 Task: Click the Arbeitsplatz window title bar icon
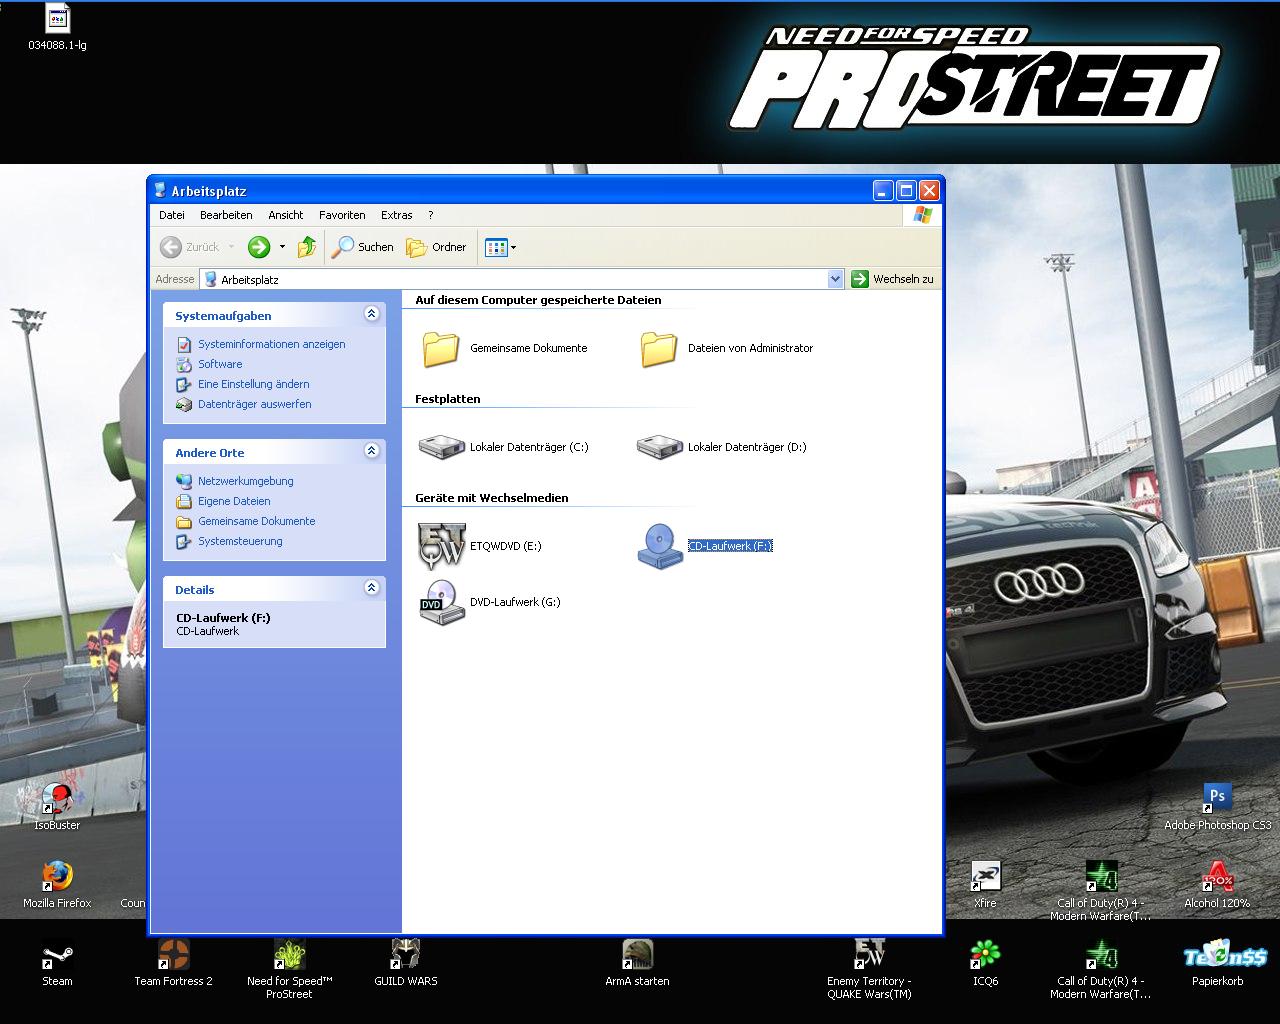[160, 190]
